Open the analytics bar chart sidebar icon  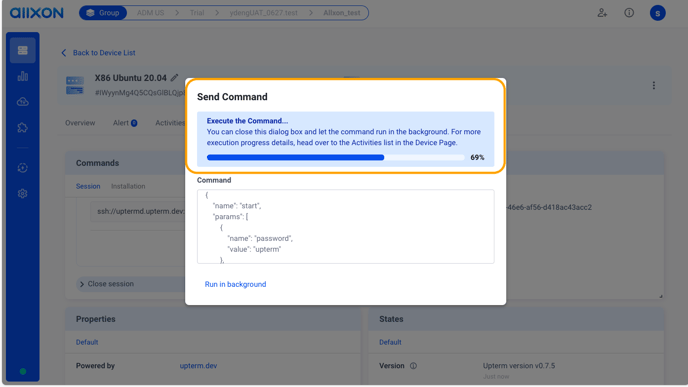[22, 76]
